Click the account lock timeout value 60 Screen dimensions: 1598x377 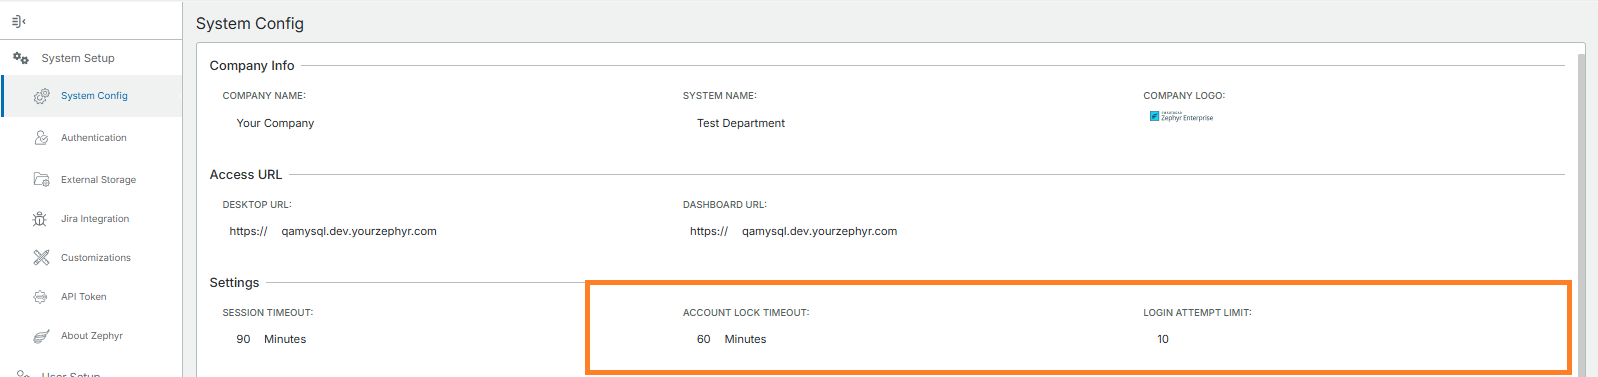pos(704,339)
